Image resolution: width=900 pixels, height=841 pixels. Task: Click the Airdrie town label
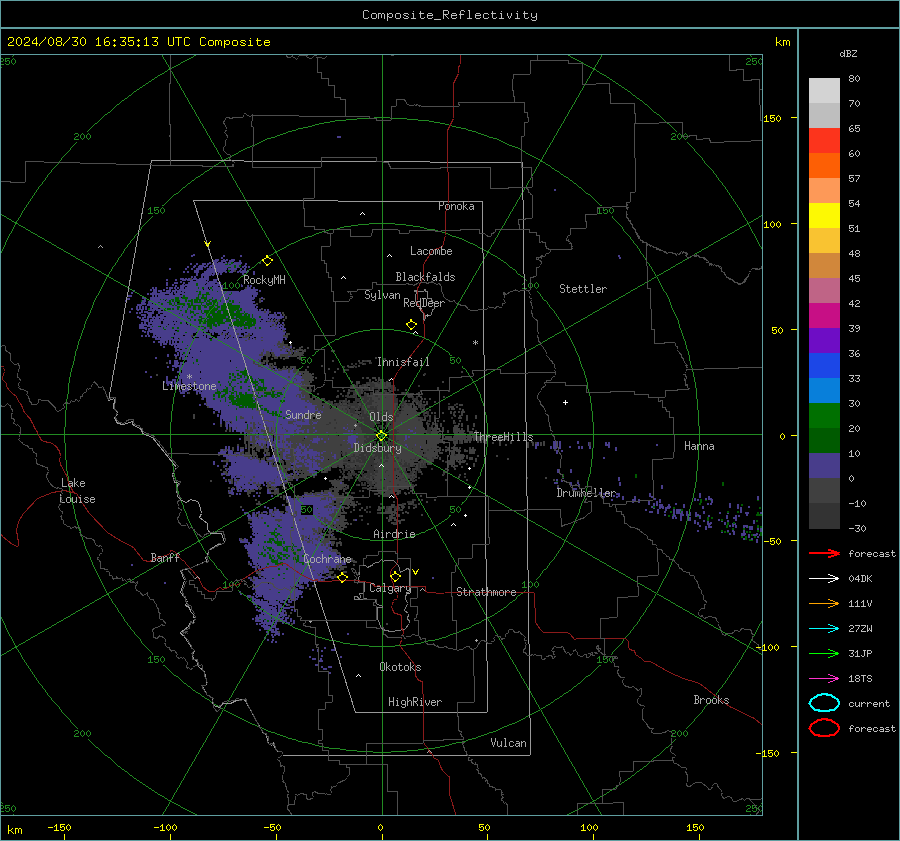pos(394,534)
